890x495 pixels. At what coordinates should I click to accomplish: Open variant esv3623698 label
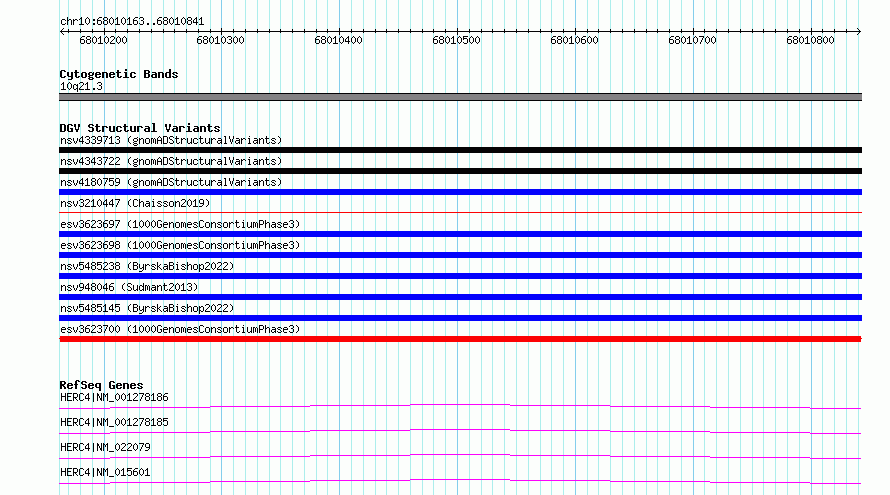coord(180,245)
